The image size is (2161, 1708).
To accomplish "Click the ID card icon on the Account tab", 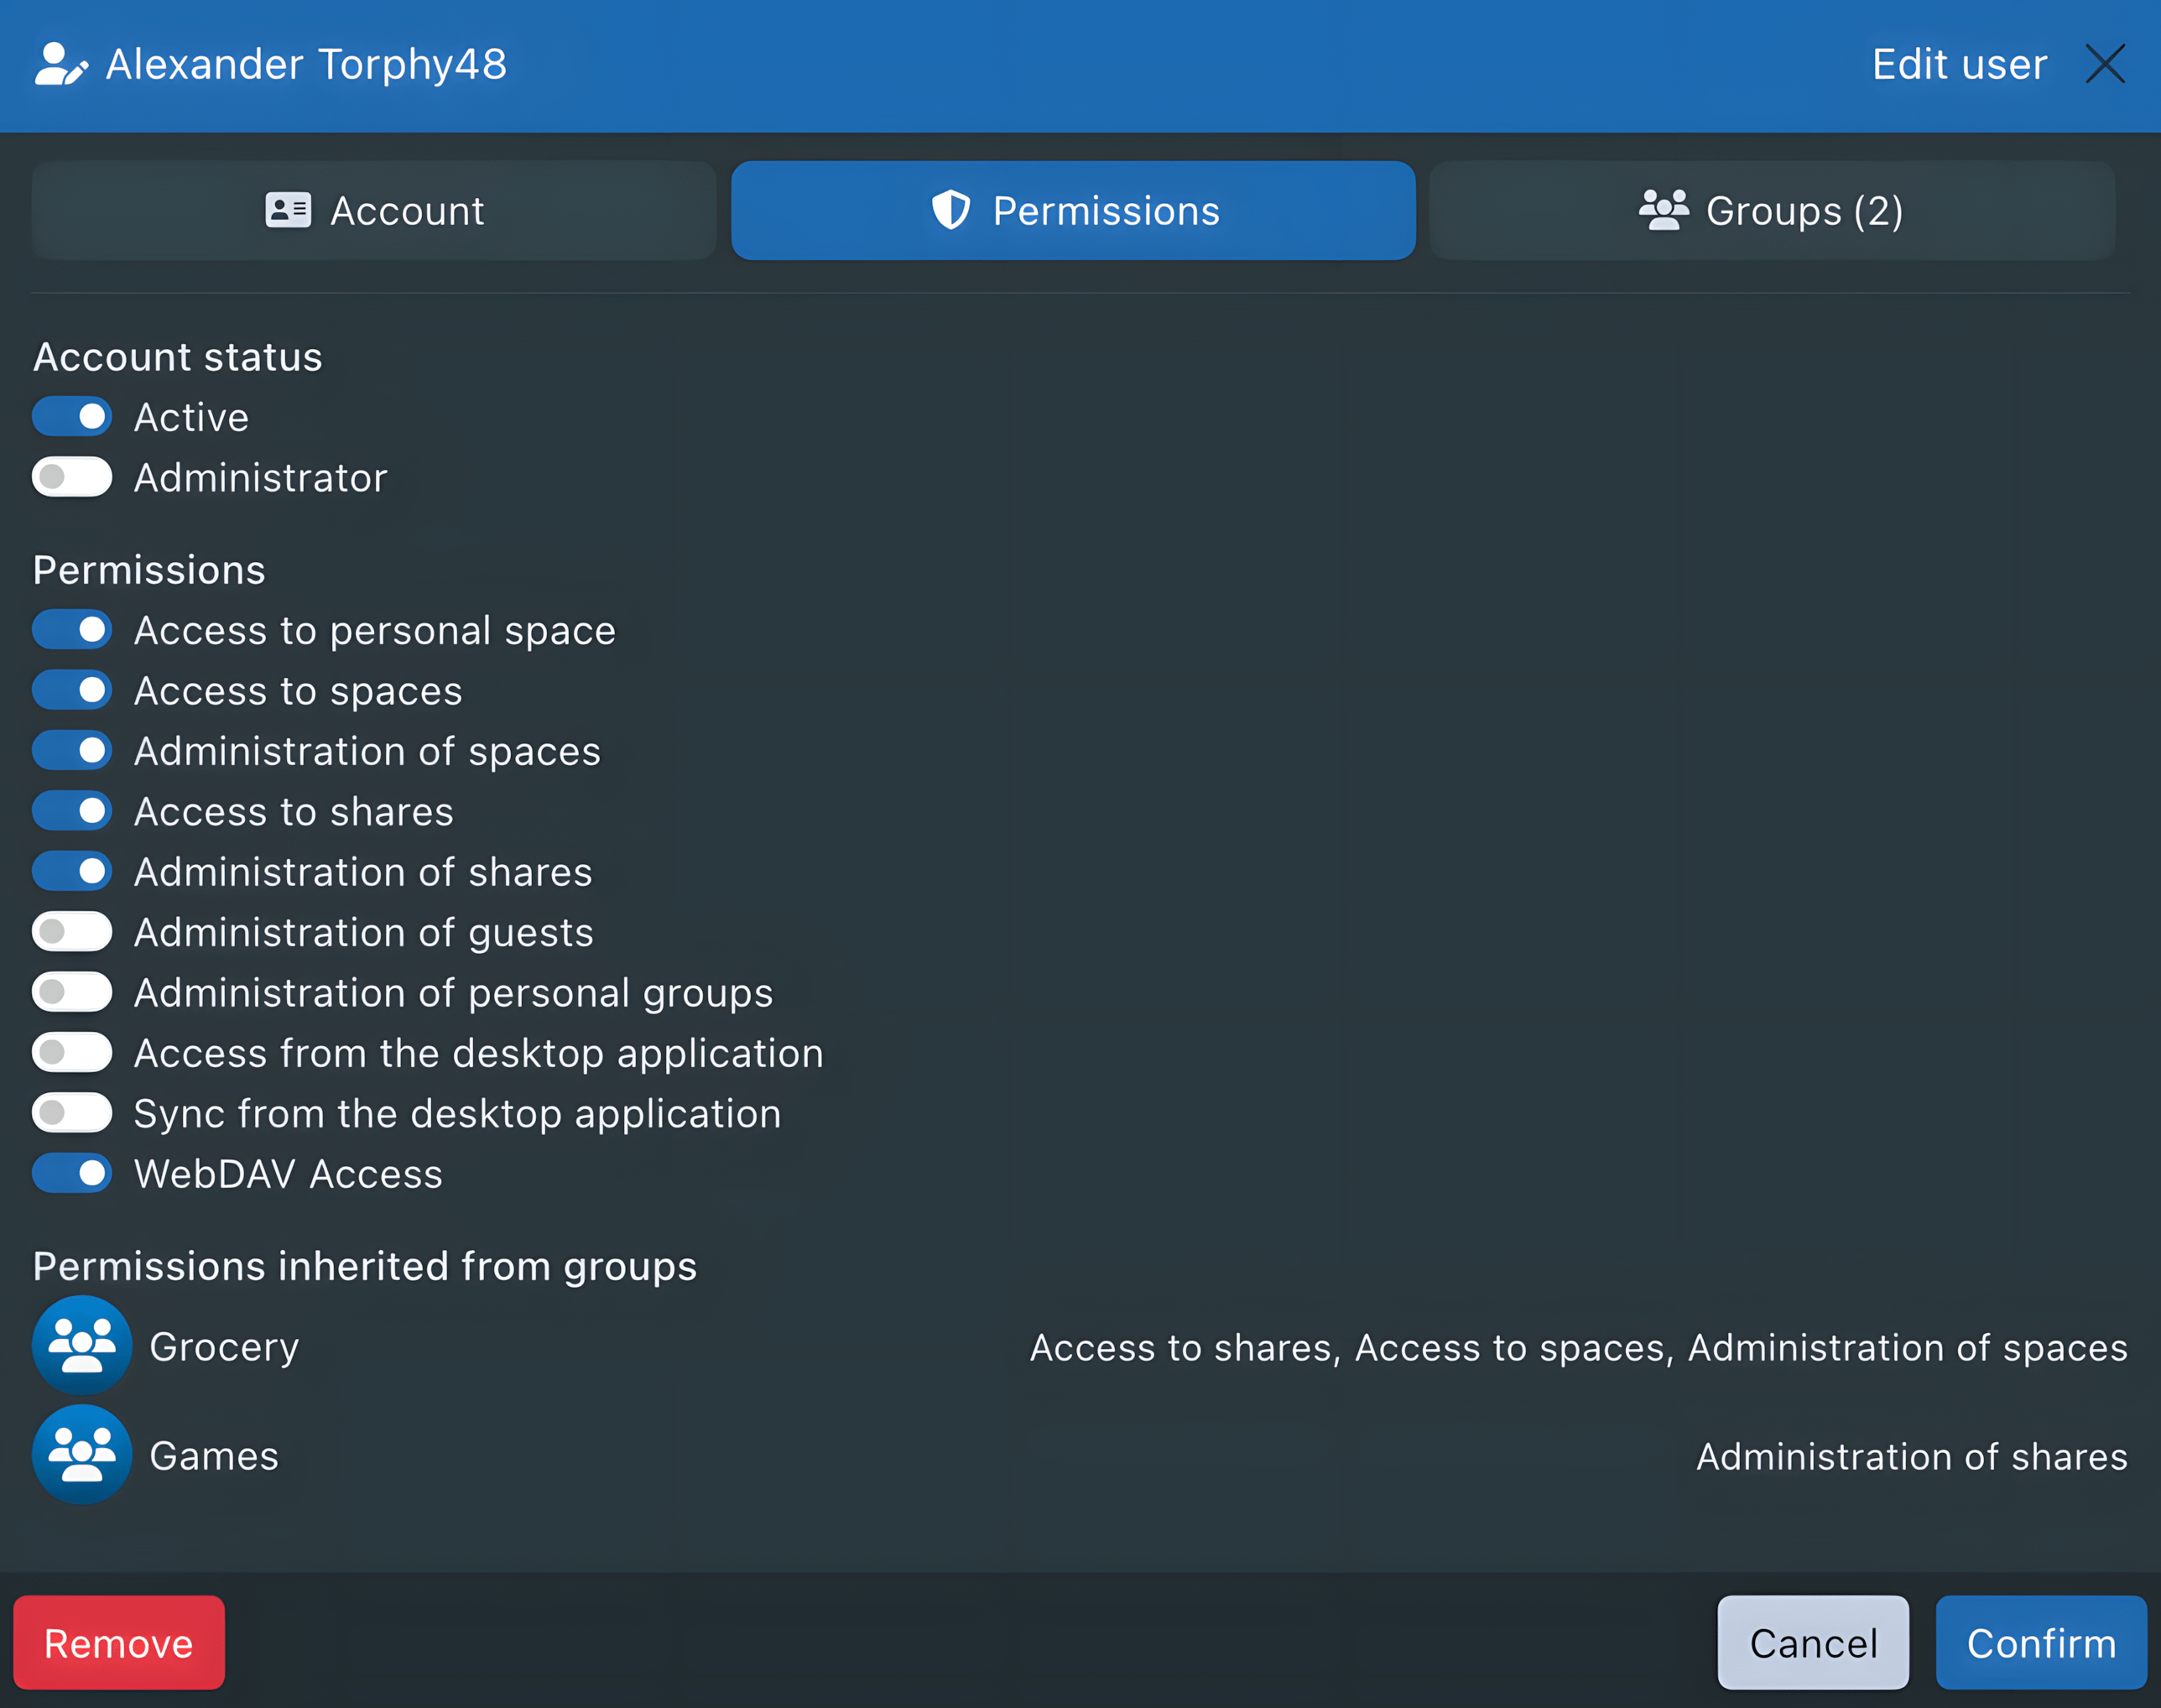I will [x=288, y=210].
